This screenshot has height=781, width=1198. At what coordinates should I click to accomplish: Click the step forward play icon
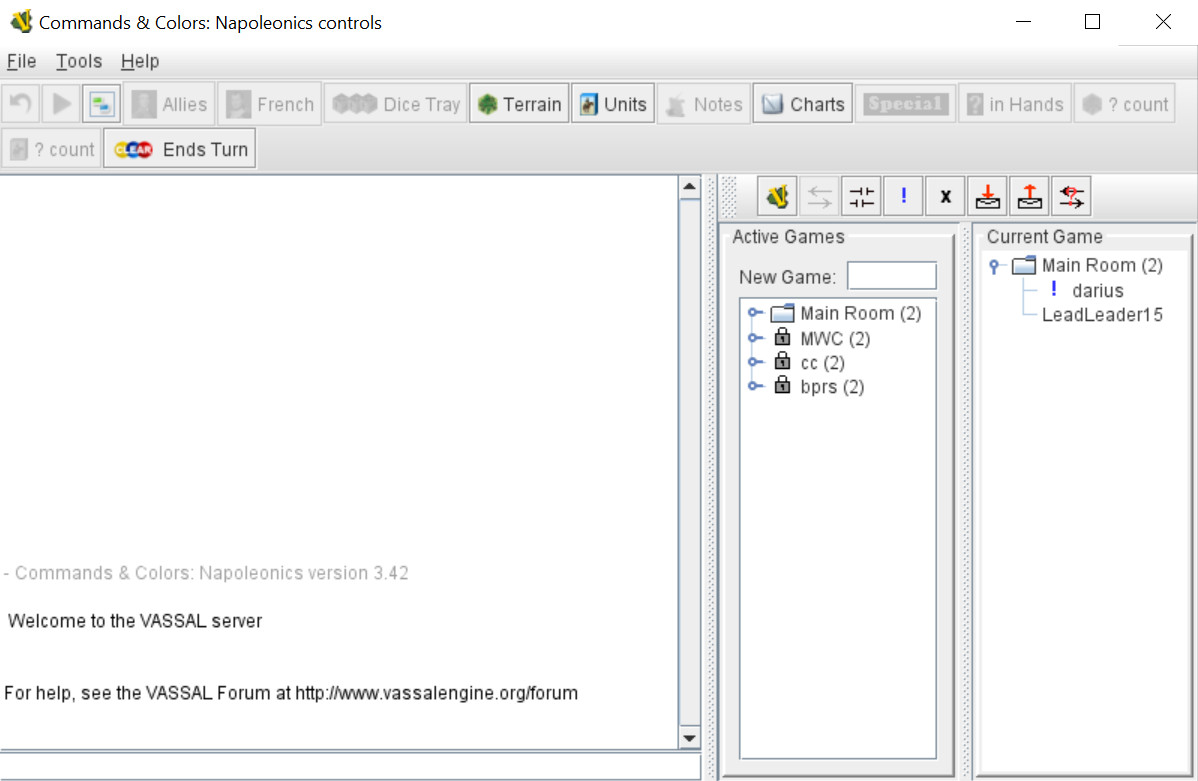click(x=61, y=103)
